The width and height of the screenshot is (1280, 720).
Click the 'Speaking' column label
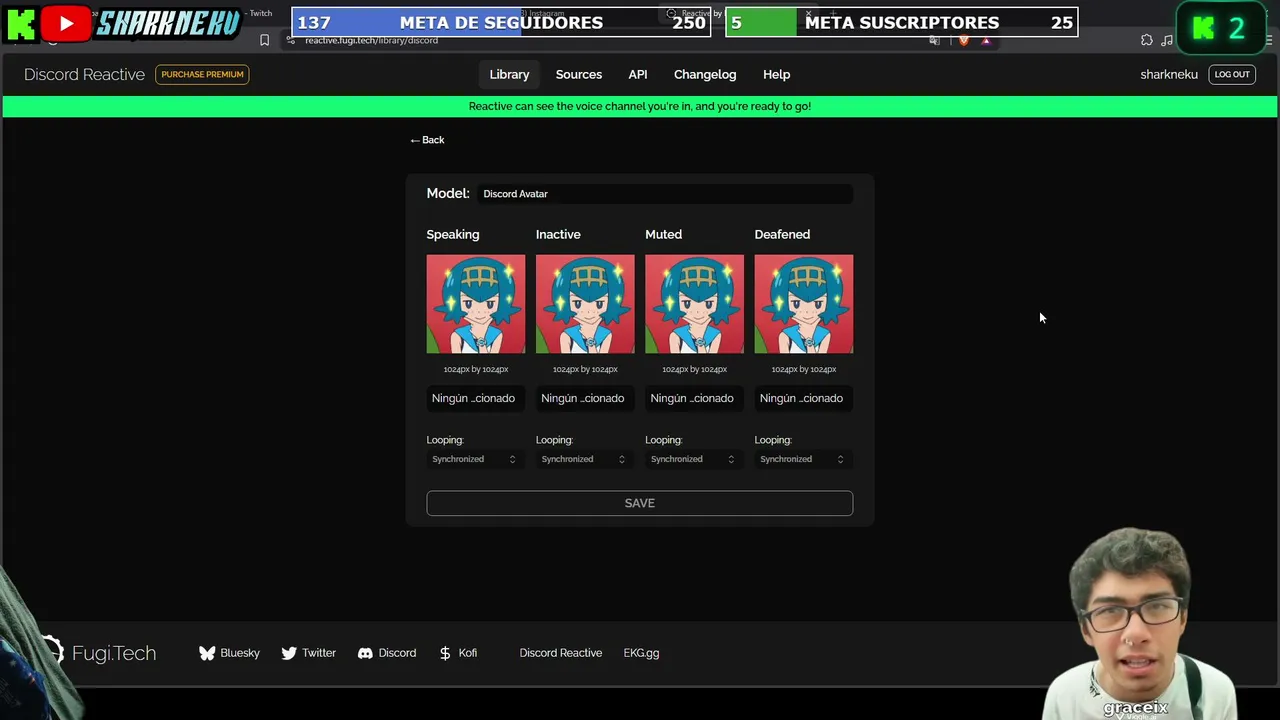point(453,234)
